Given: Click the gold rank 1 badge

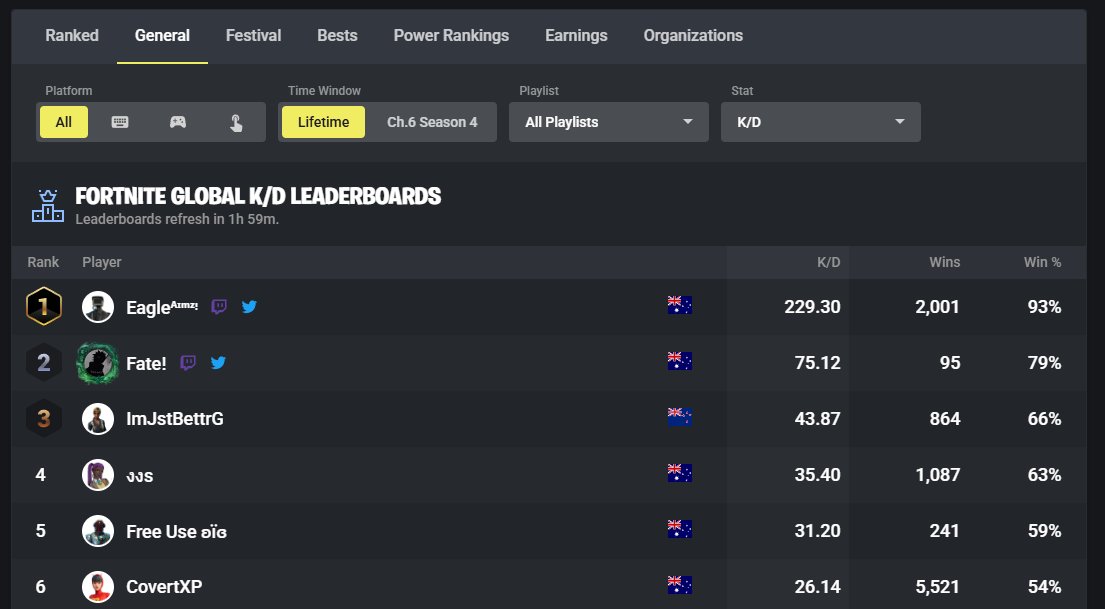Looking at the screenshot, I should (x=44, y=306).
